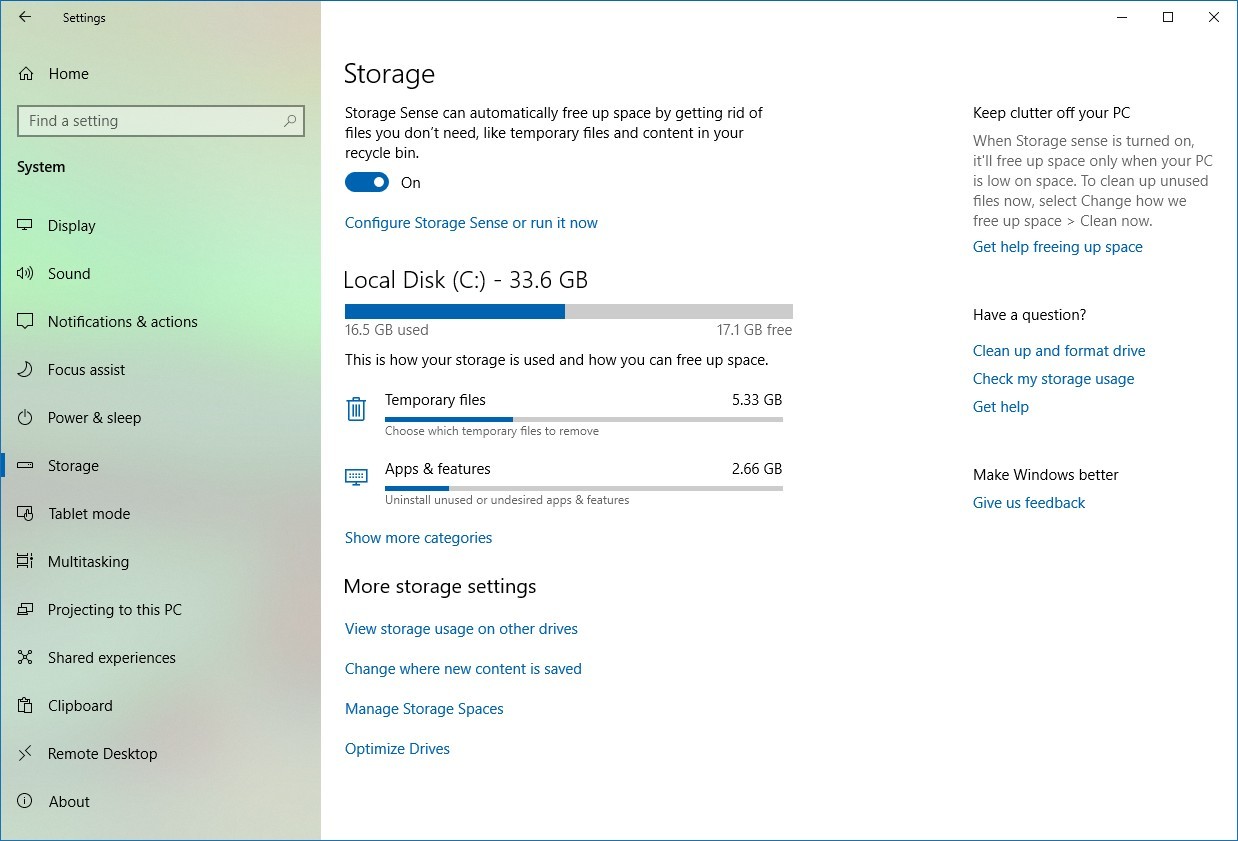The width and height of the screenshot is (1238, 841).
Task: Click the Remote Desktop icon
Action: click(x=25, y=754)
